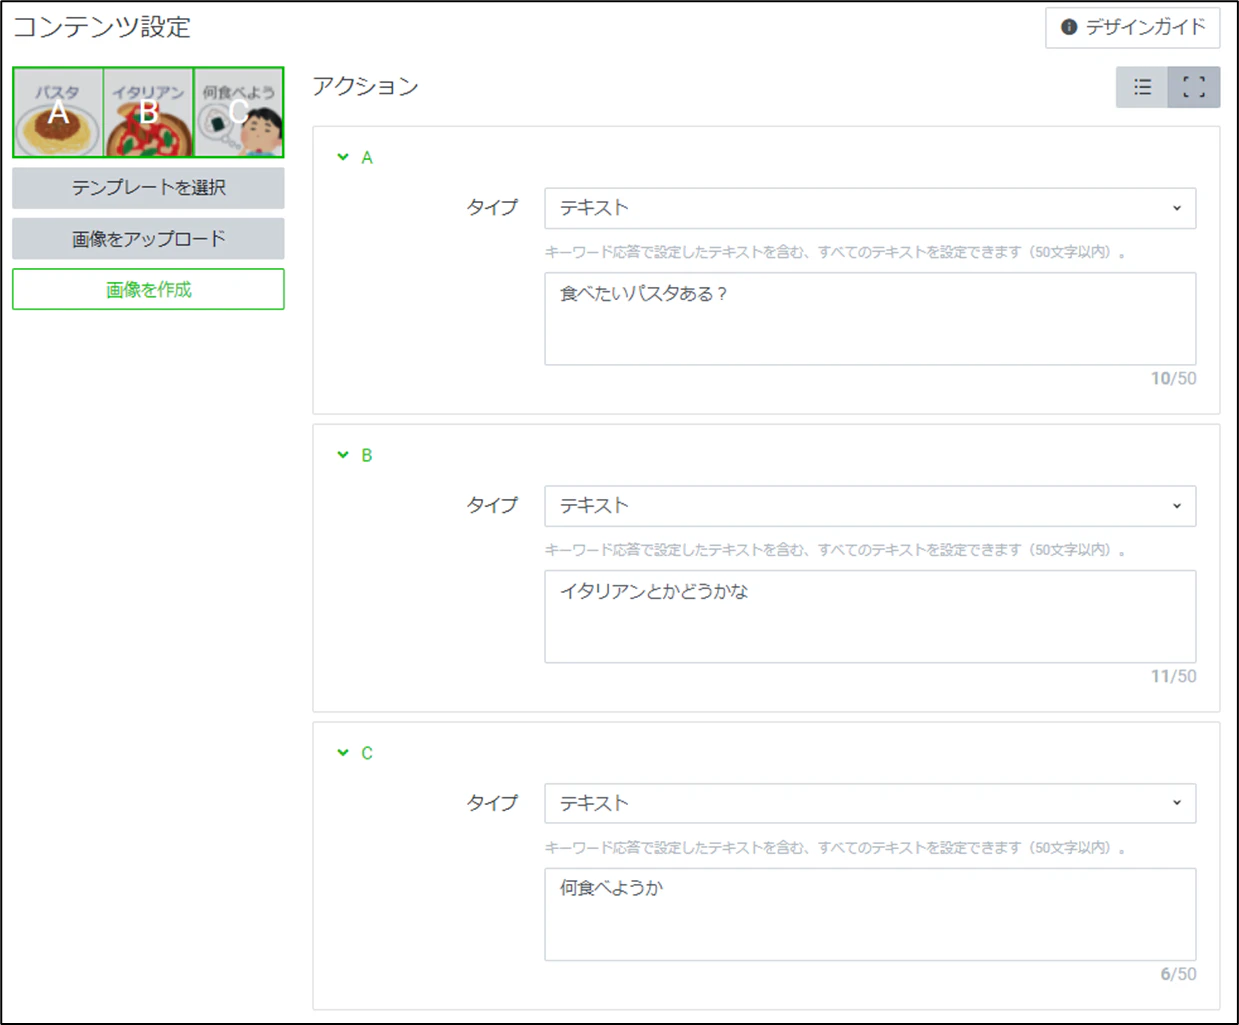The height and width of the screenshot is (1025, 1239).
Task: Click the 10/50 character counter
Action: 1173,378
